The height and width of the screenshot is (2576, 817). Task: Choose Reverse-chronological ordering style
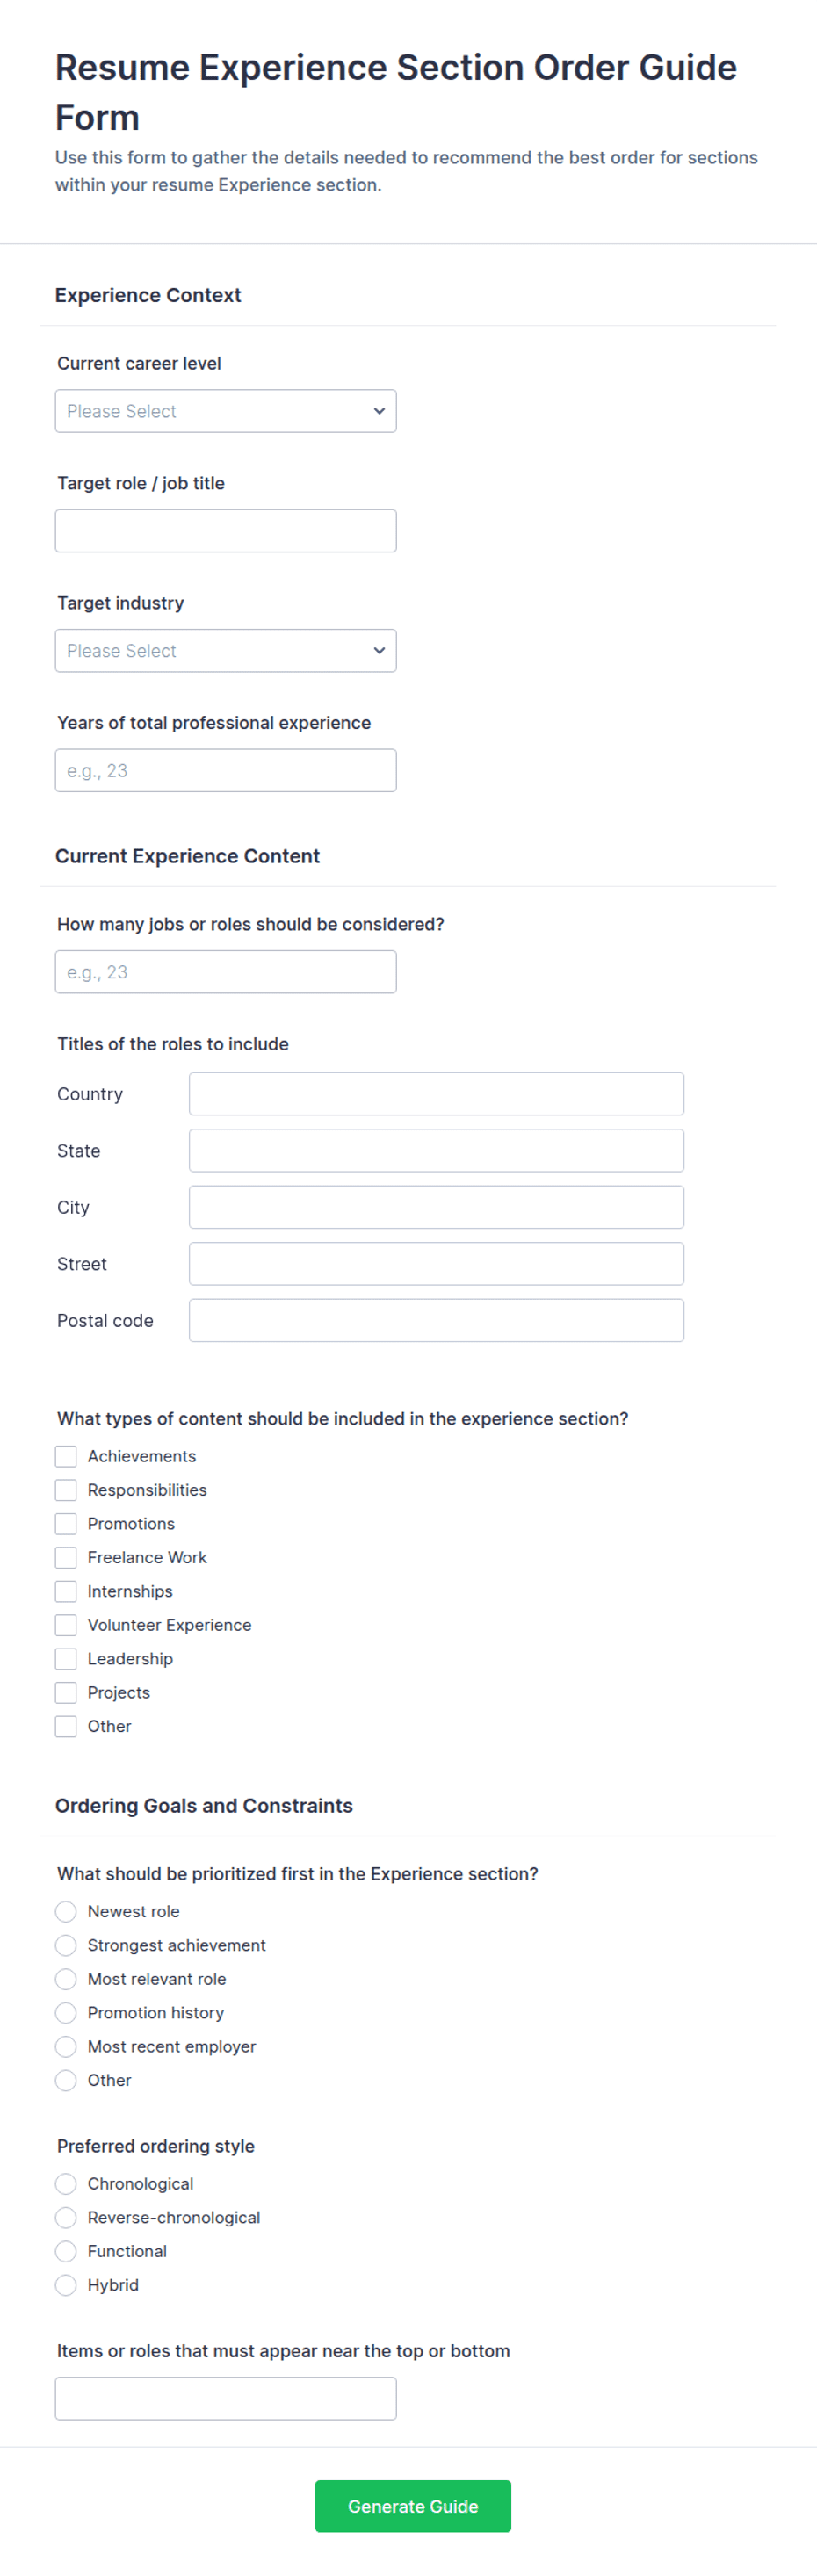click(66, 2218)
